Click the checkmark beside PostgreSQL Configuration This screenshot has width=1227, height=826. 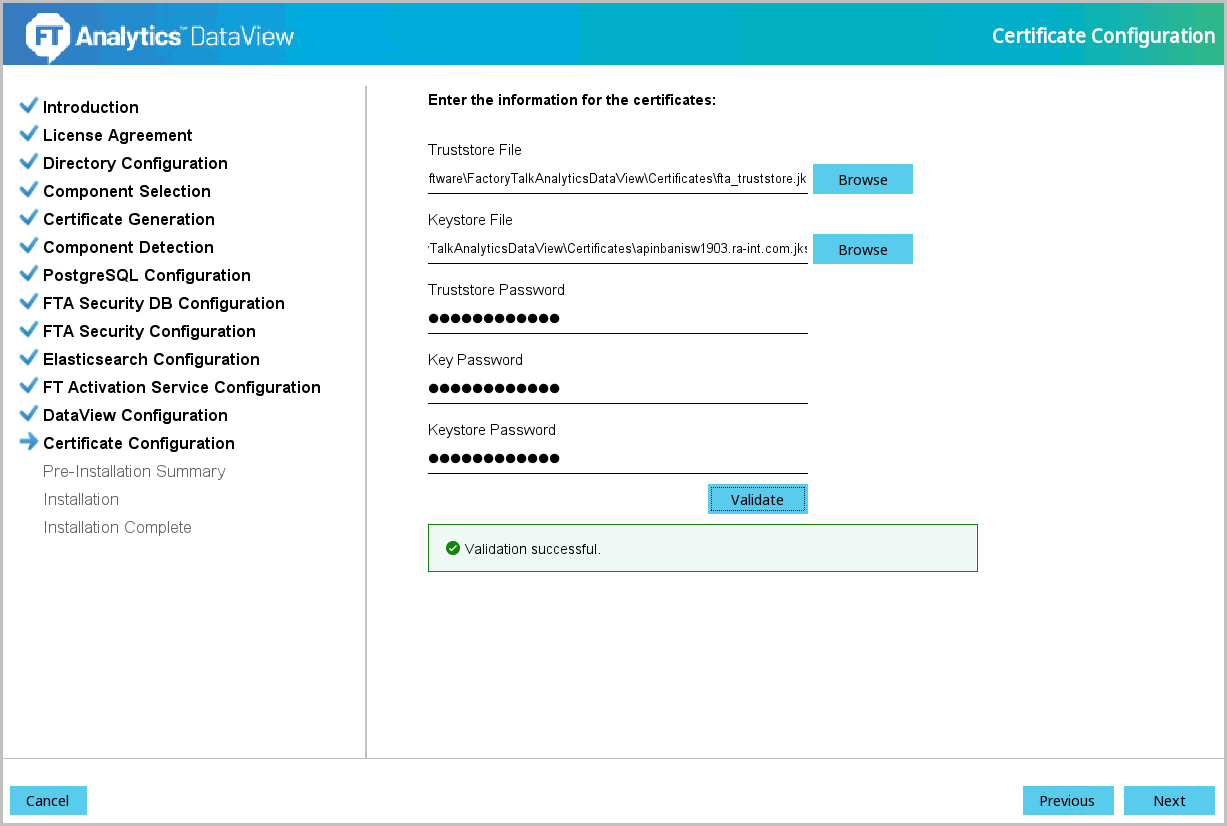(29, 274)
